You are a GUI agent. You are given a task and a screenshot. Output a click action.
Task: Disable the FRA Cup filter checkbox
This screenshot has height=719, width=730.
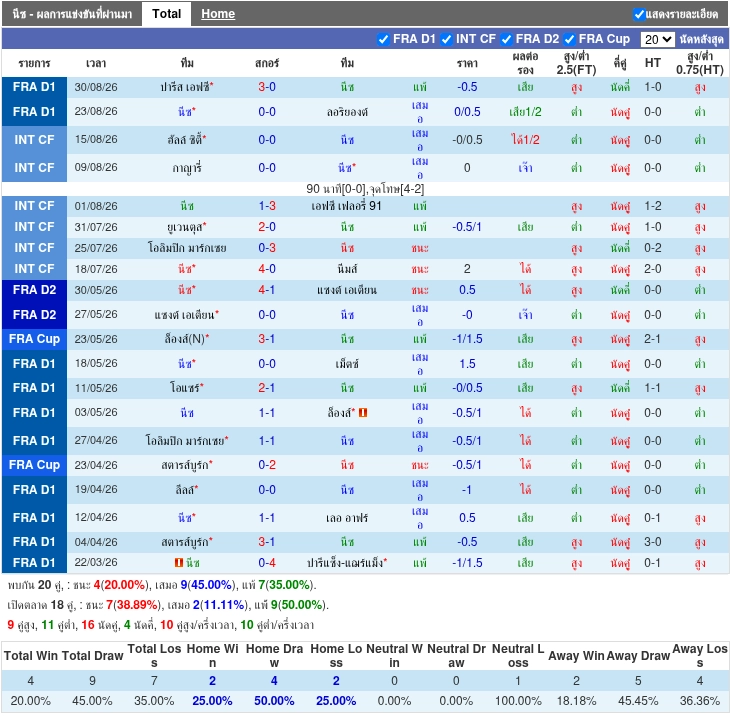point(569,39)
